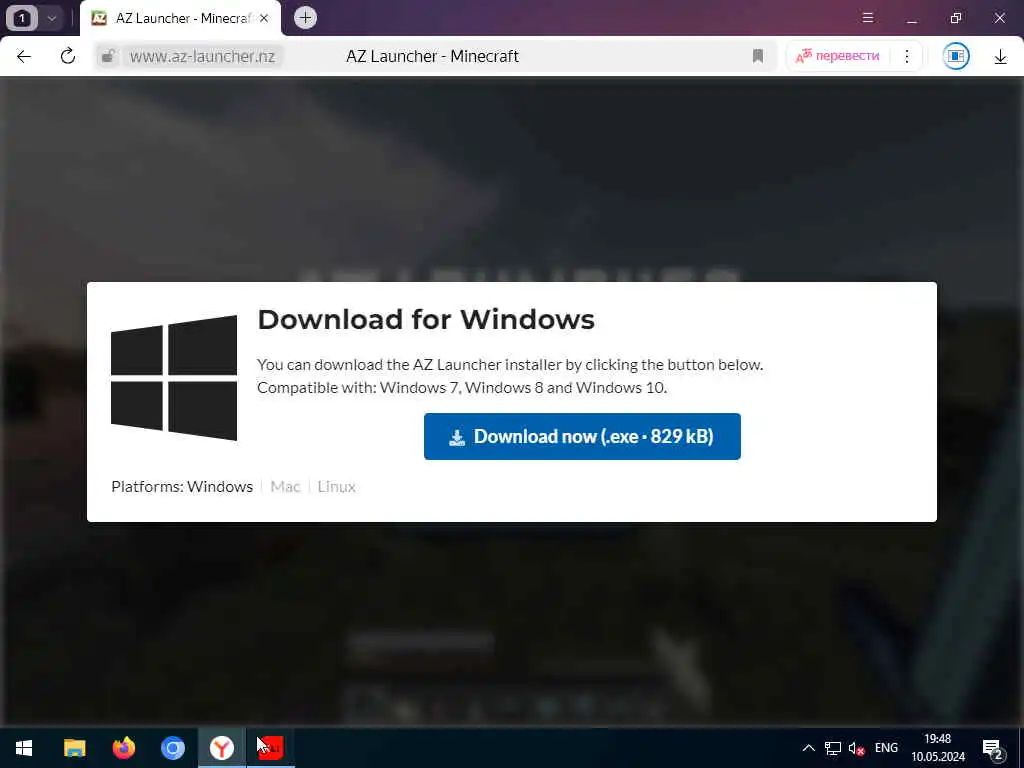This screenshot has width=1024, height=768.
Task: Launch Firefox from the taskbar
Action: coord(123,748)
